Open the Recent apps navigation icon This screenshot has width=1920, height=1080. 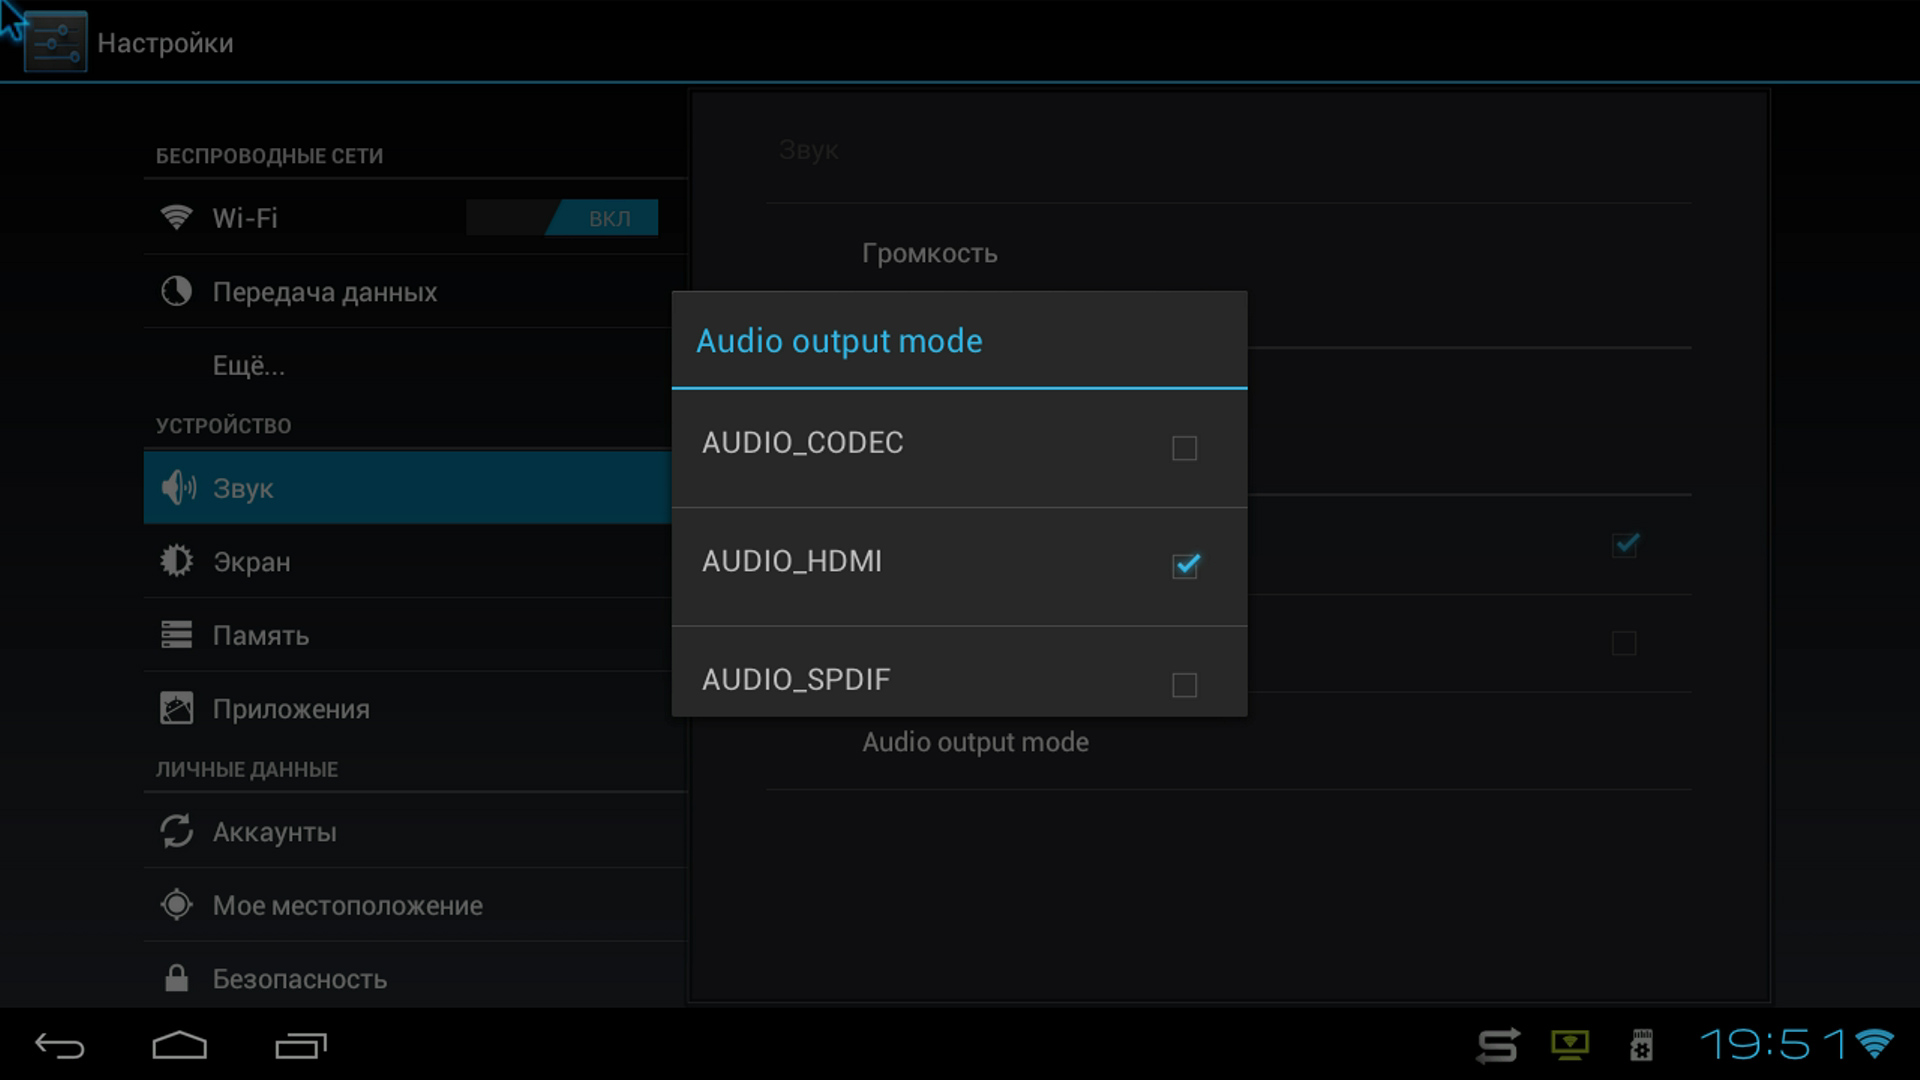click(x=301, y=1046)
